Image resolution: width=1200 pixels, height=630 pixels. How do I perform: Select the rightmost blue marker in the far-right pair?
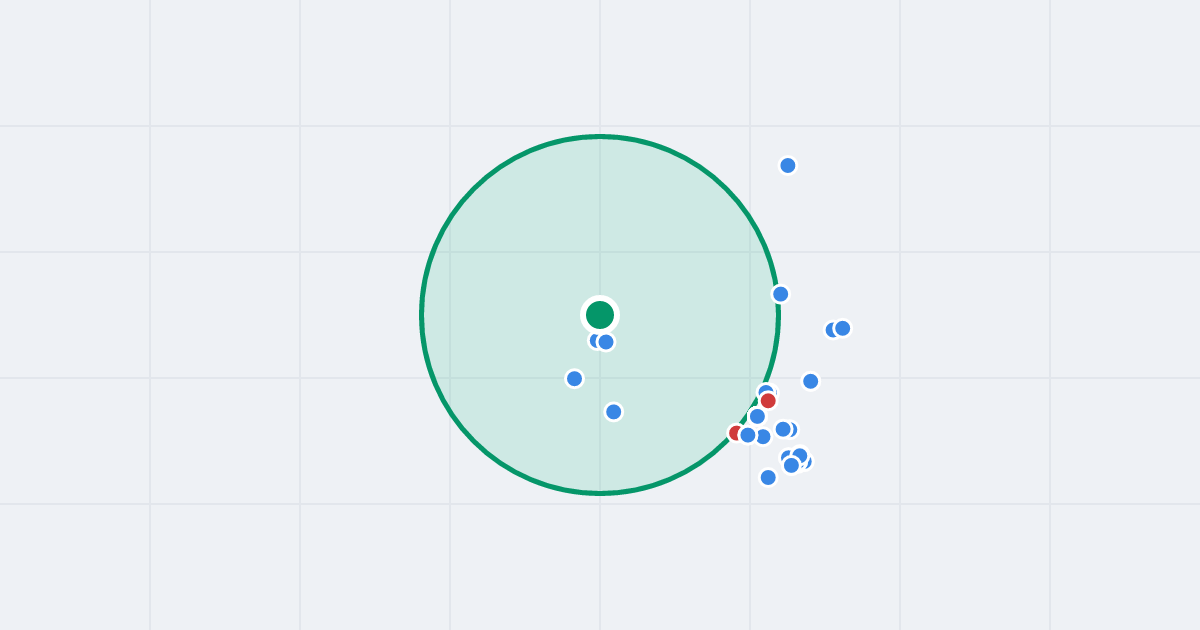843,328
